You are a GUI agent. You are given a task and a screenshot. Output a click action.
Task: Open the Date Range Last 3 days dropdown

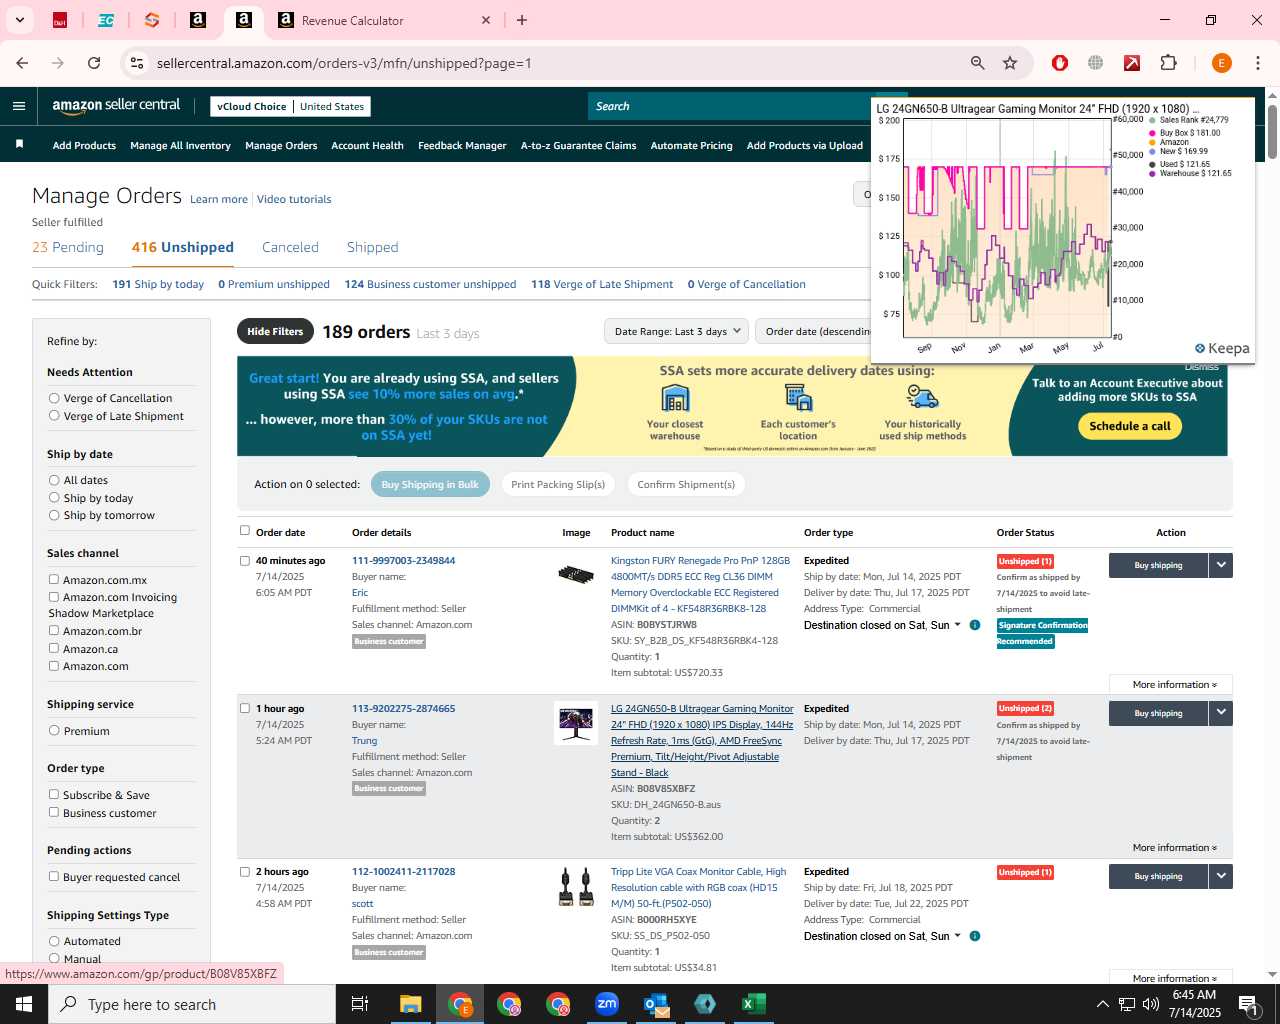point(677,331)
